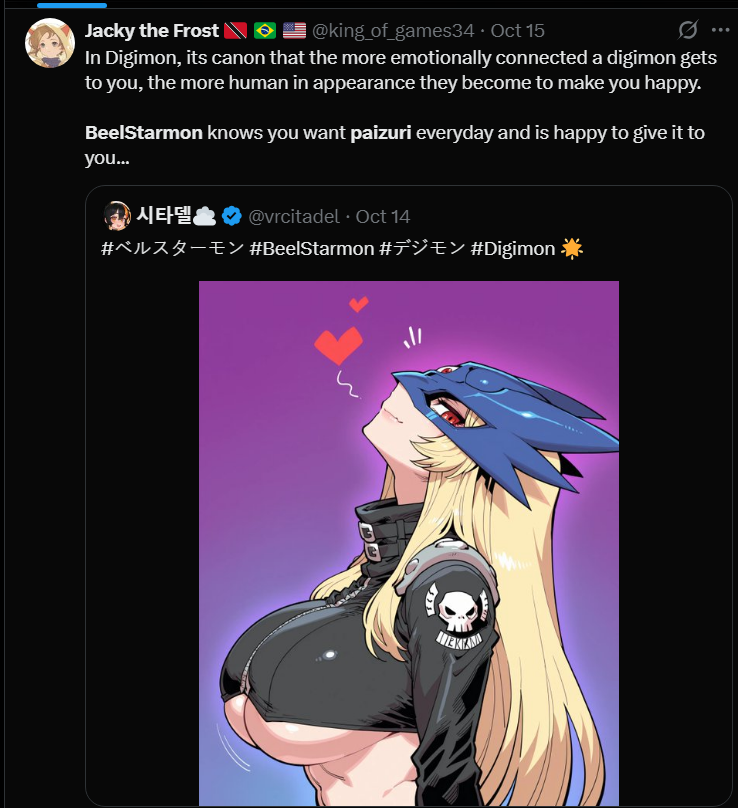Click the #BeelStarmon hashtag

[312, 248]
